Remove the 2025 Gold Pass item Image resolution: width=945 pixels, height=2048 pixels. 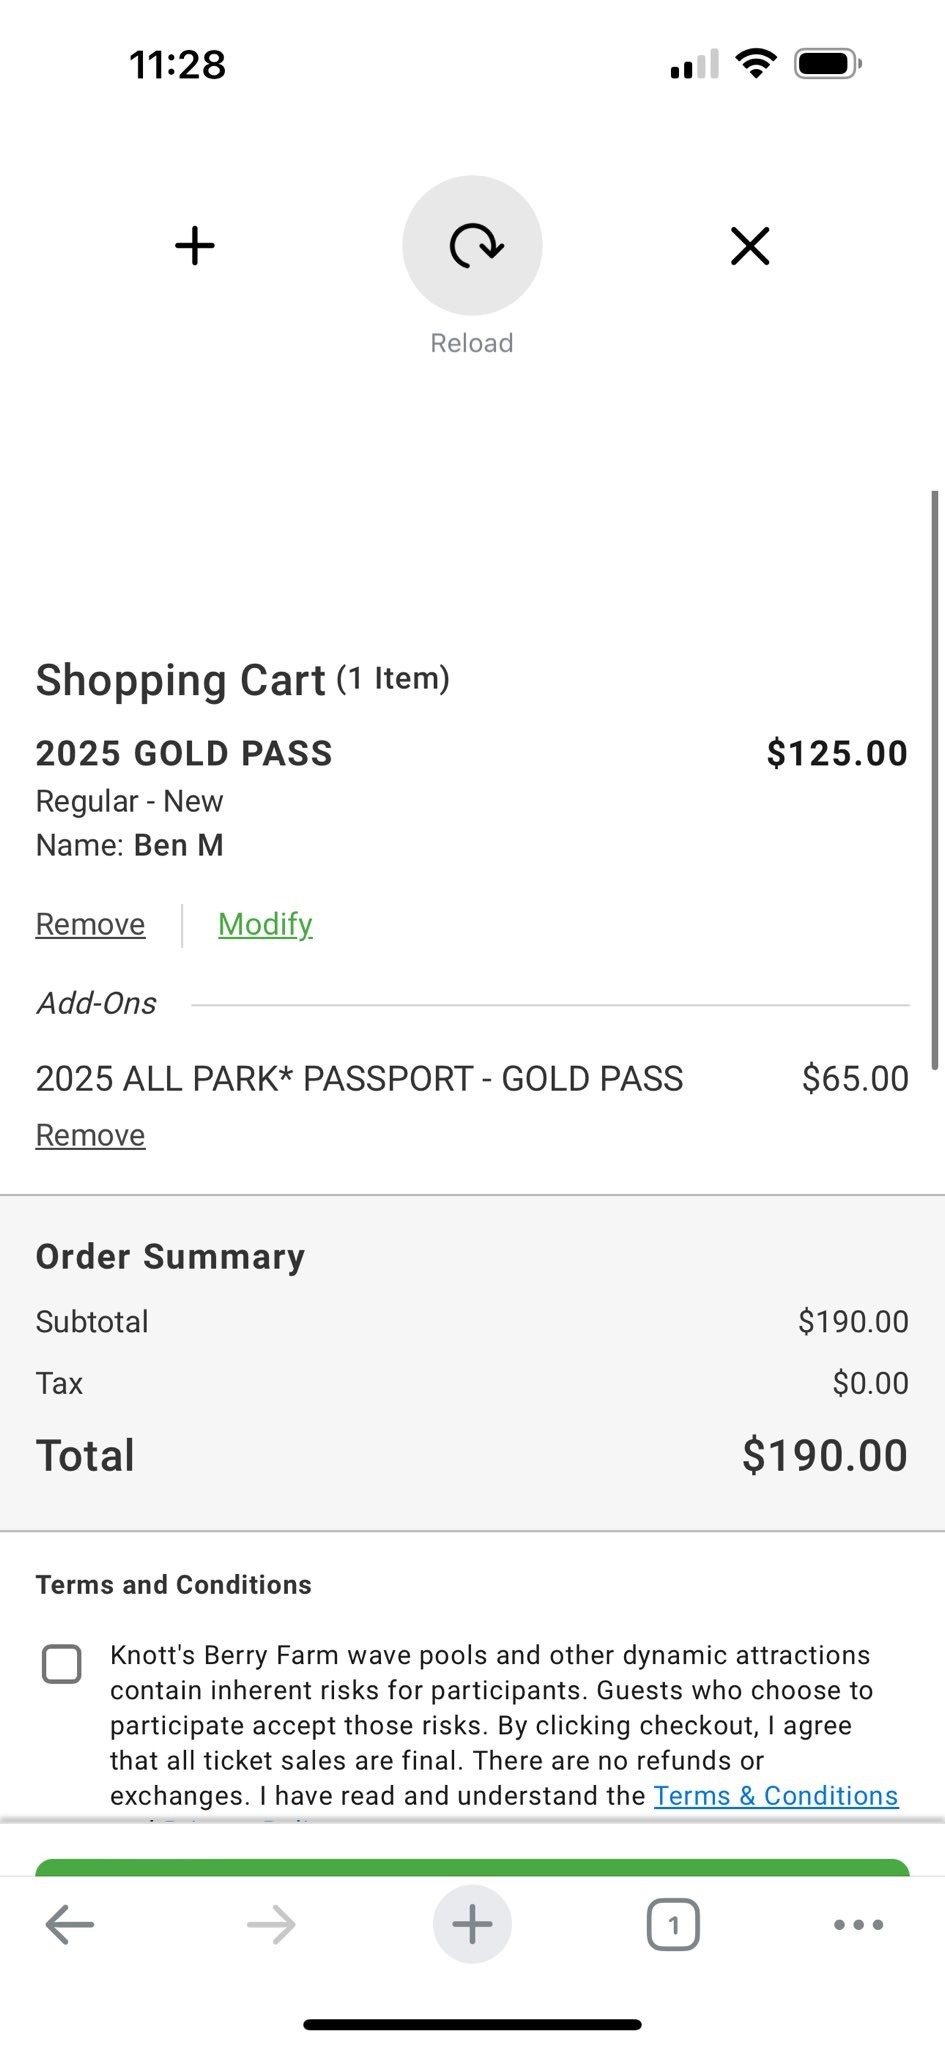point(90,924)
